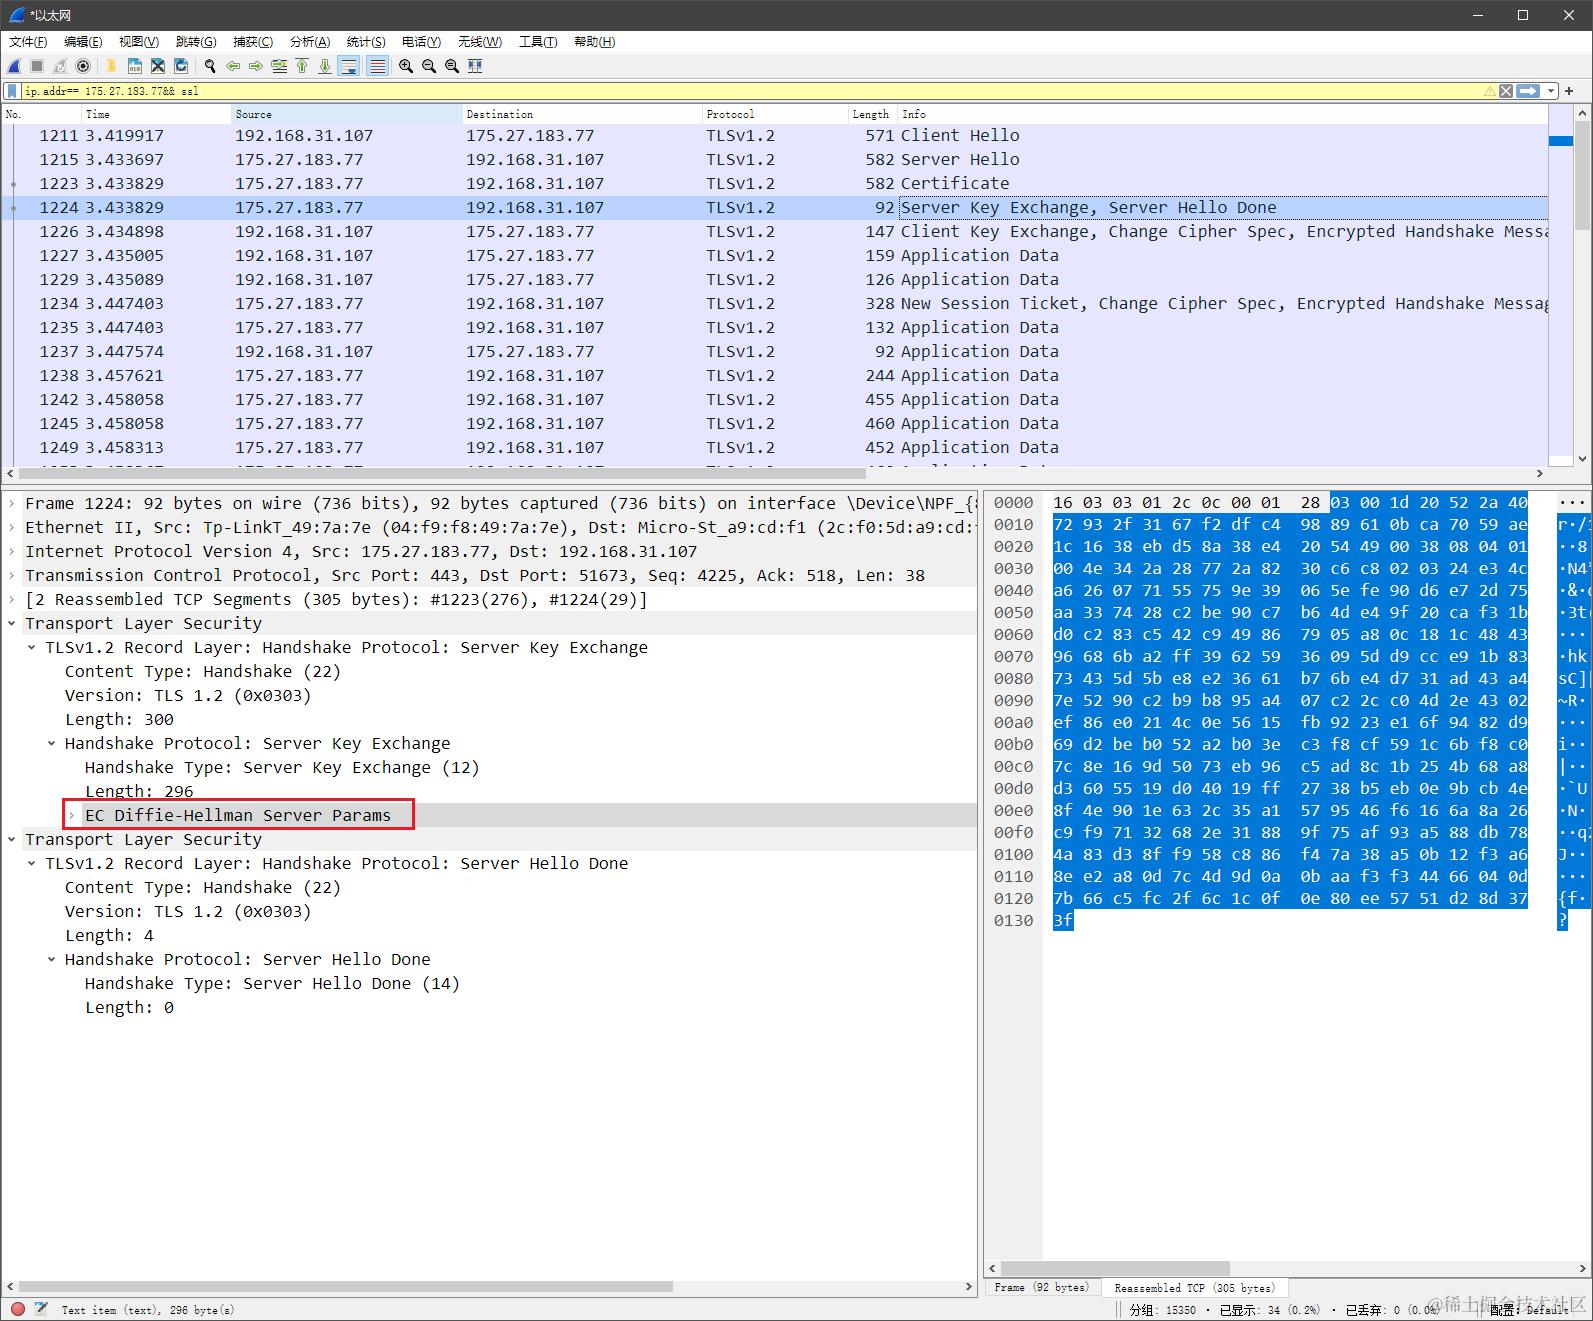
Task: Expand the Internet Protocol Version 4 node
Action: point(12,551)
